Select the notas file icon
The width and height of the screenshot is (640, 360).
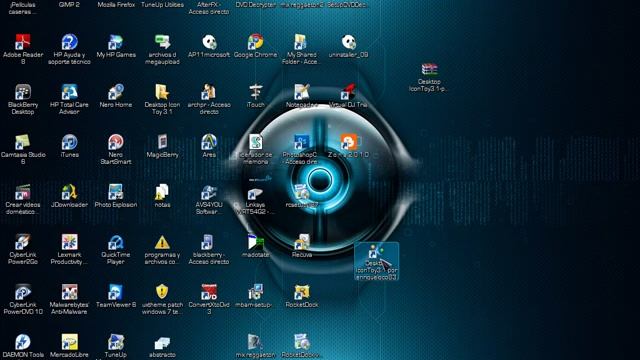tap(162, 192)
